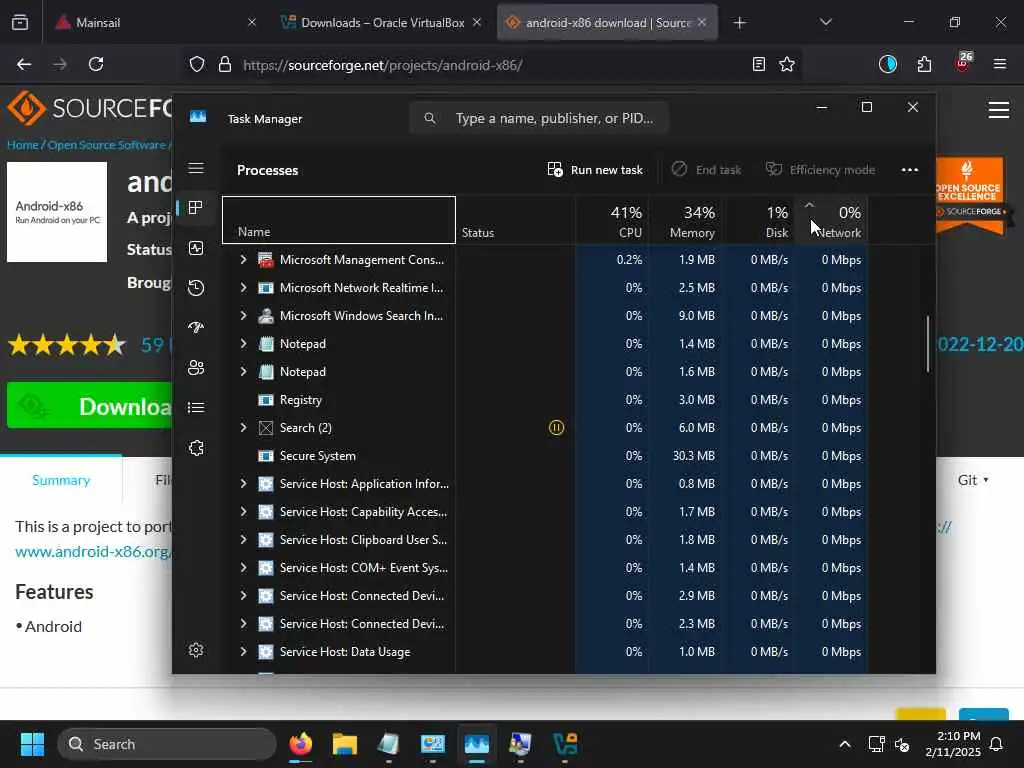Sort processes by CPU column

pyautogui.click(x=613, y=221)
